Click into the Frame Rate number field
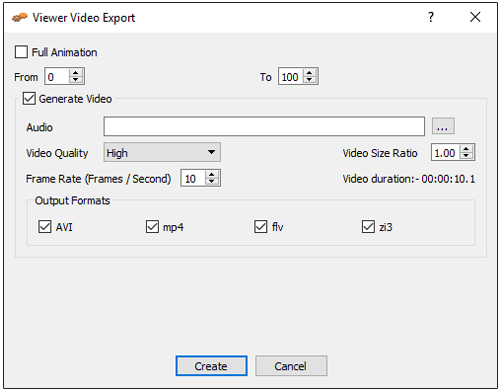Viewport: 502px width, 390px height. tap(193, 178)
